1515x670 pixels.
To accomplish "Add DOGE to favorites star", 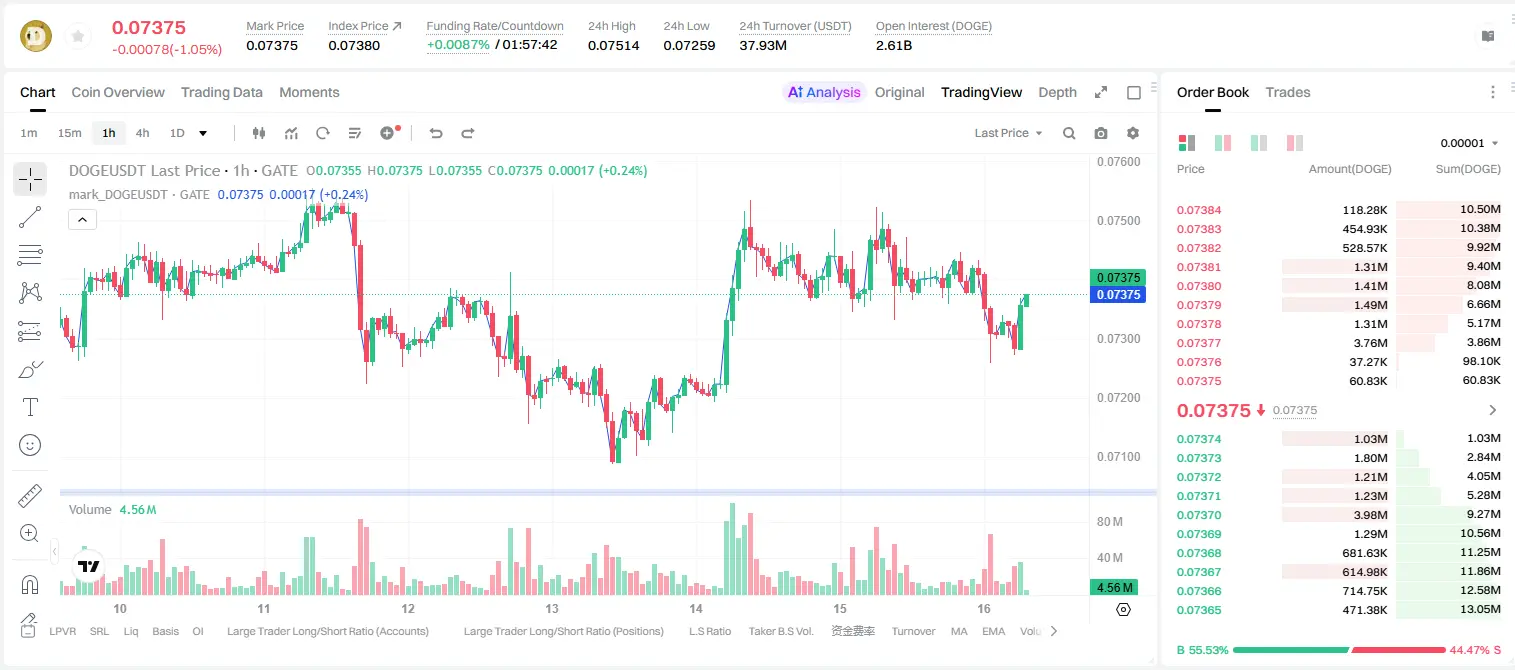I will (x=78, y=37).
